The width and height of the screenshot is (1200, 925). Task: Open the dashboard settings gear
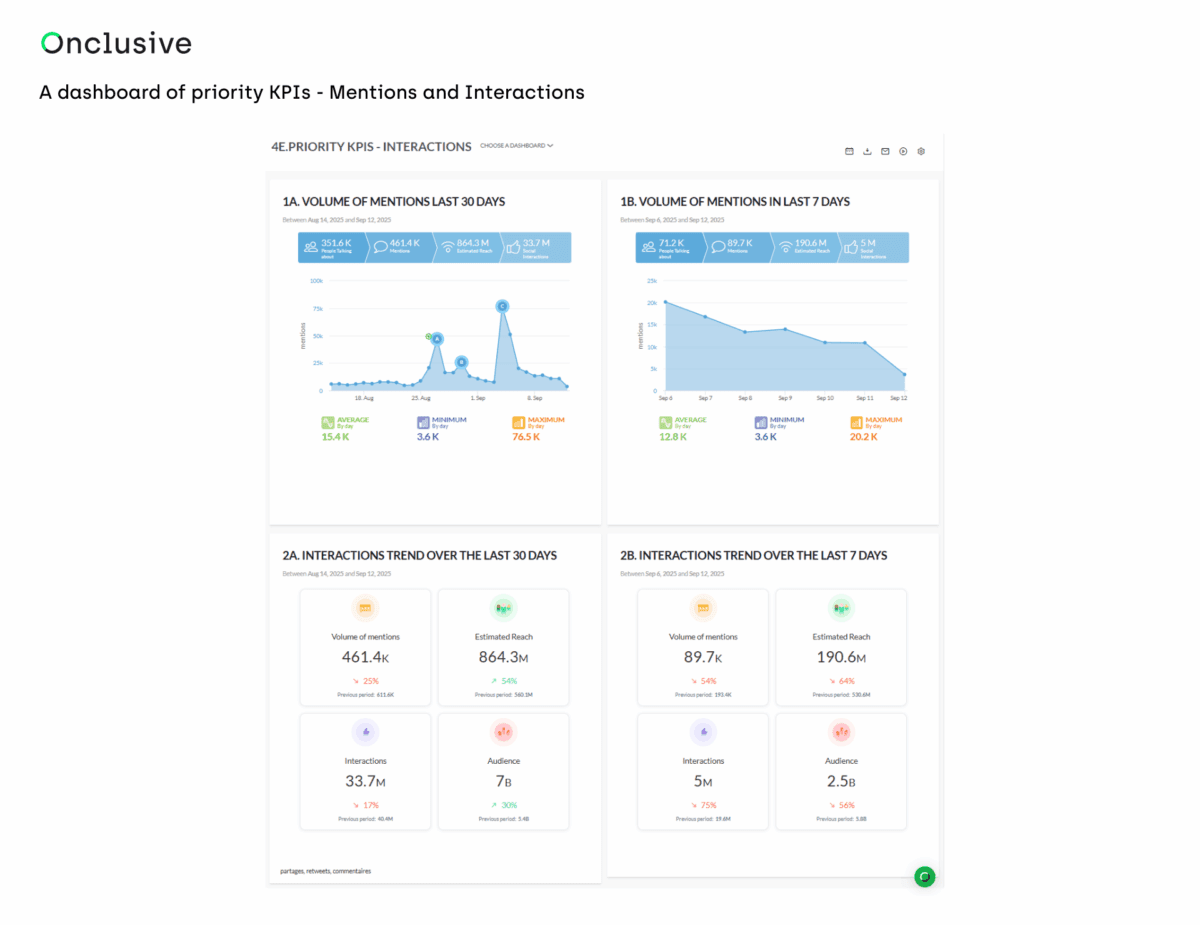click(x=921, y=151)
